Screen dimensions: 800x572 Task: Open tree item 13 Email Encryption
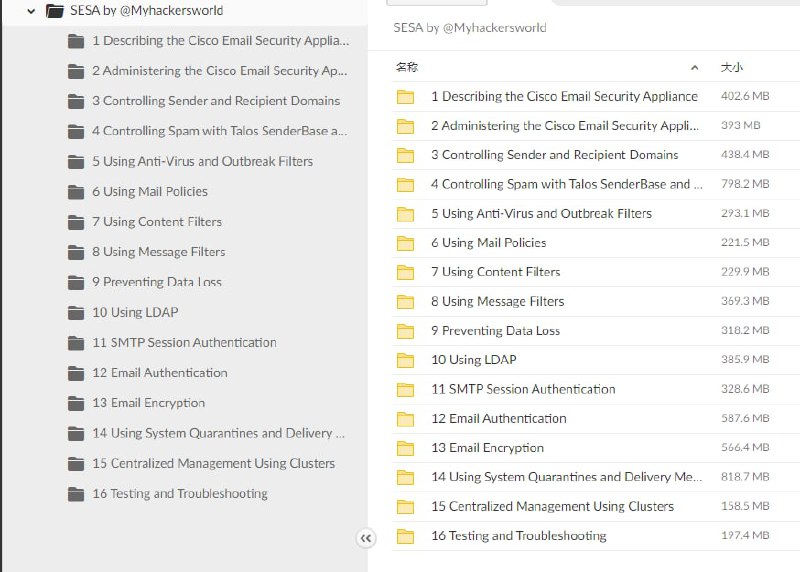[148, 403]
